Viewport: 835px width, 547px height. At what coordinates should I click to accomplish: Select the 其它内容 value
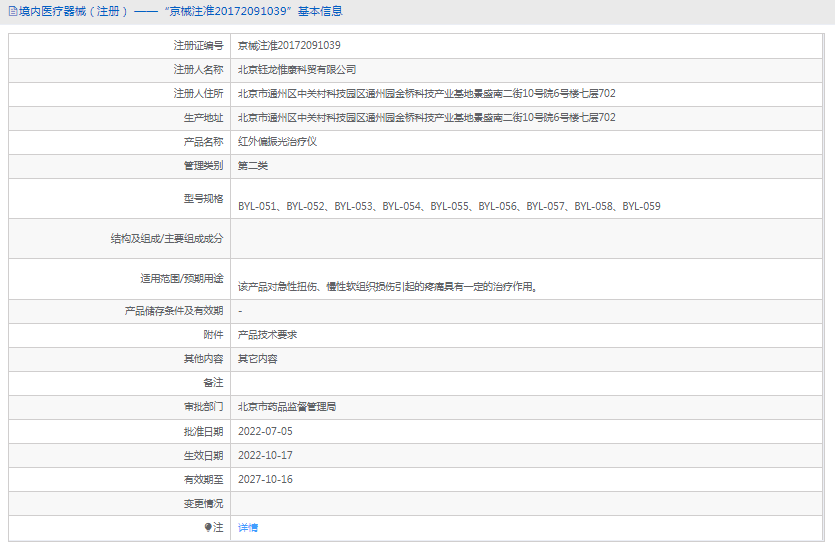(258, 358)
